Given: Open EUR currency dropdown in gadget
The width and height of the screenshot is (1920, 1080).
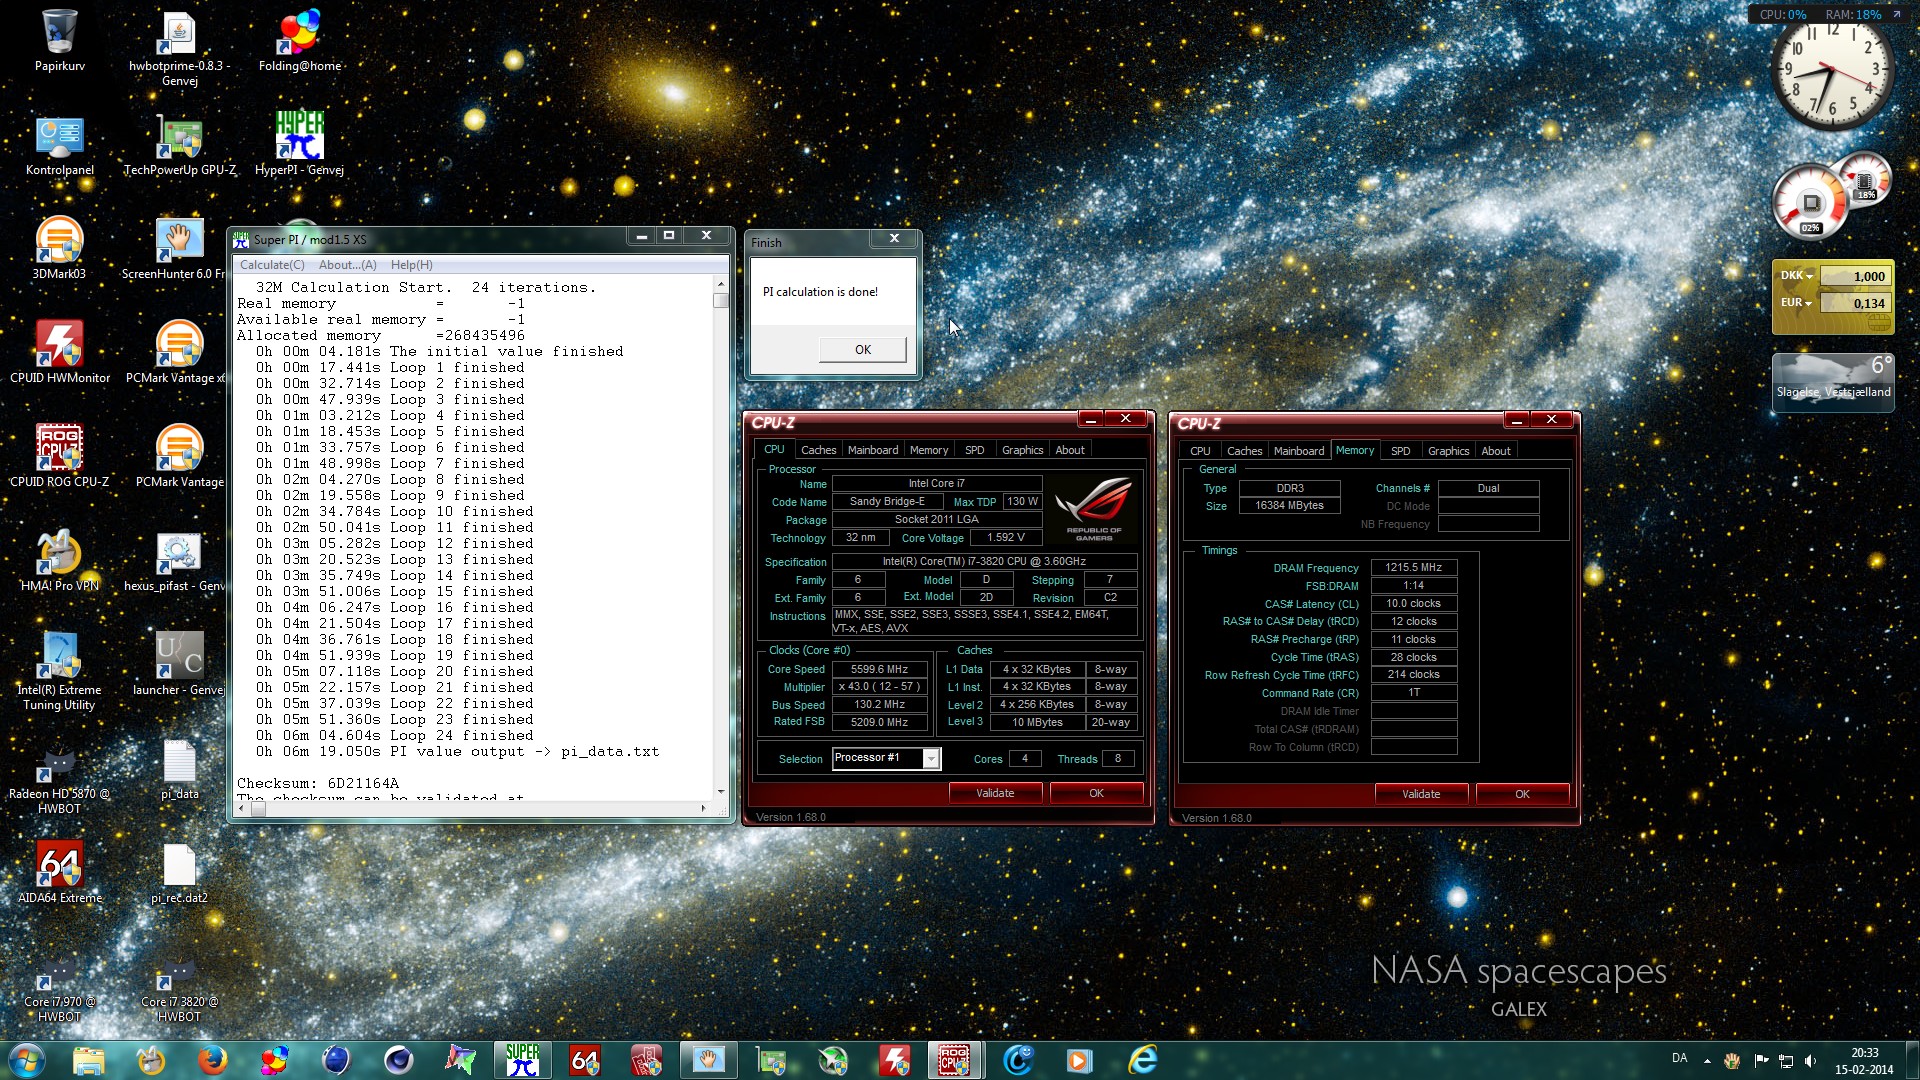Looking at the screenshot, I should [x=1797, y=303].
